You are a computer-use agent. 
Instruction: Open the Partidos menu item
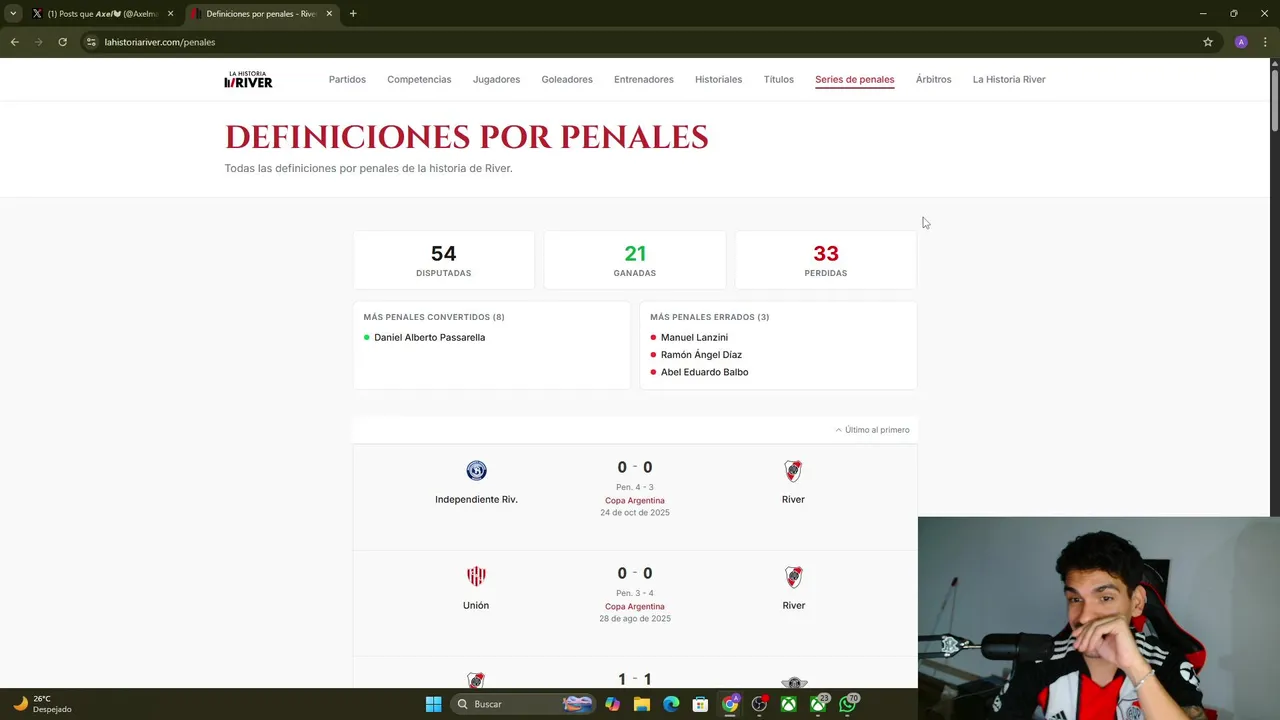[x=347, y=79]
